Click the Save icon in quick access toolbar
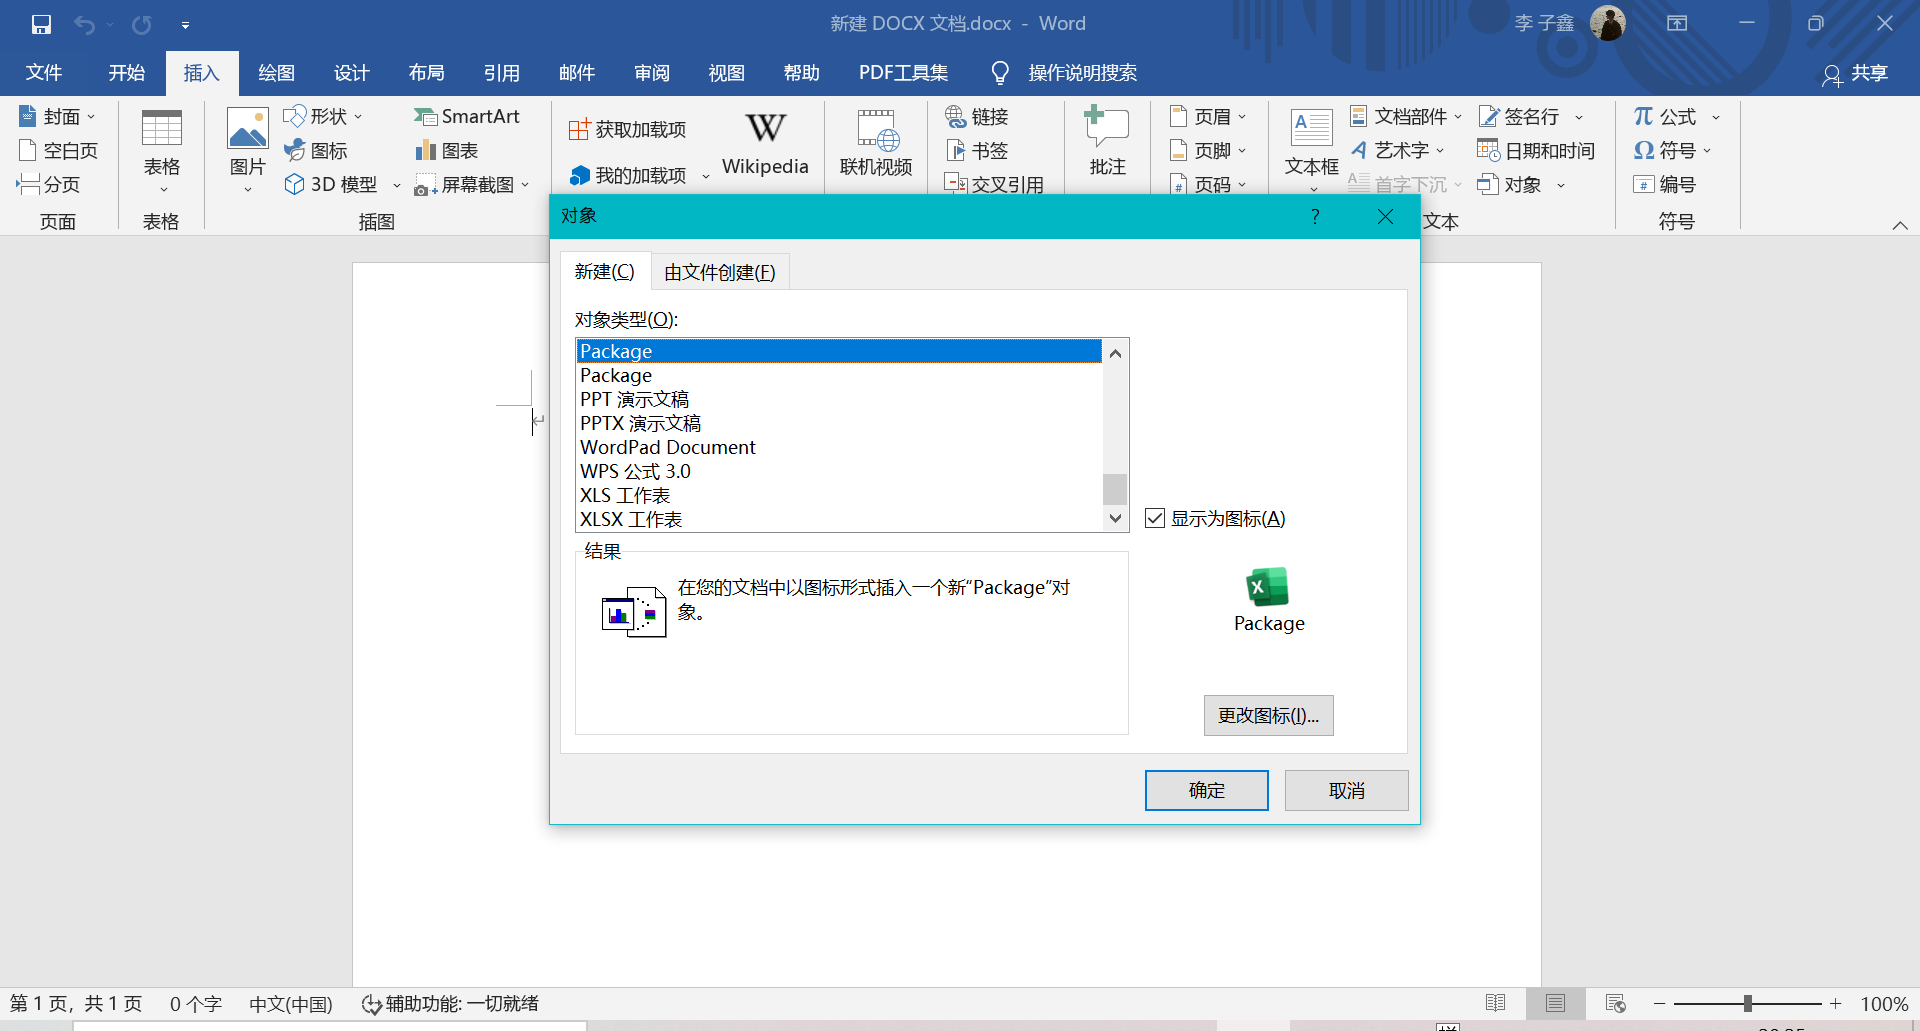Image resolution: width=1920 pixels, height=1031 pixels. click(41, 24)
